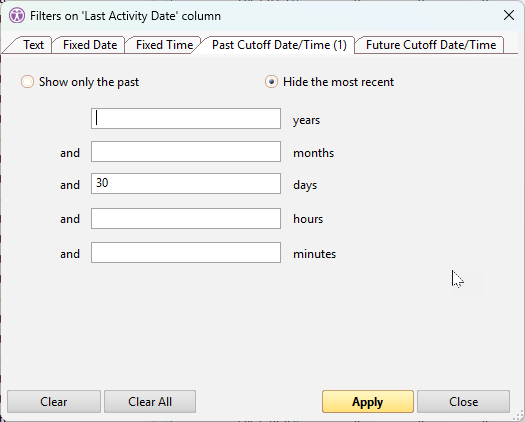Click into the months text box
Viewport: 525px width, 422px height.
click(186, 151)
